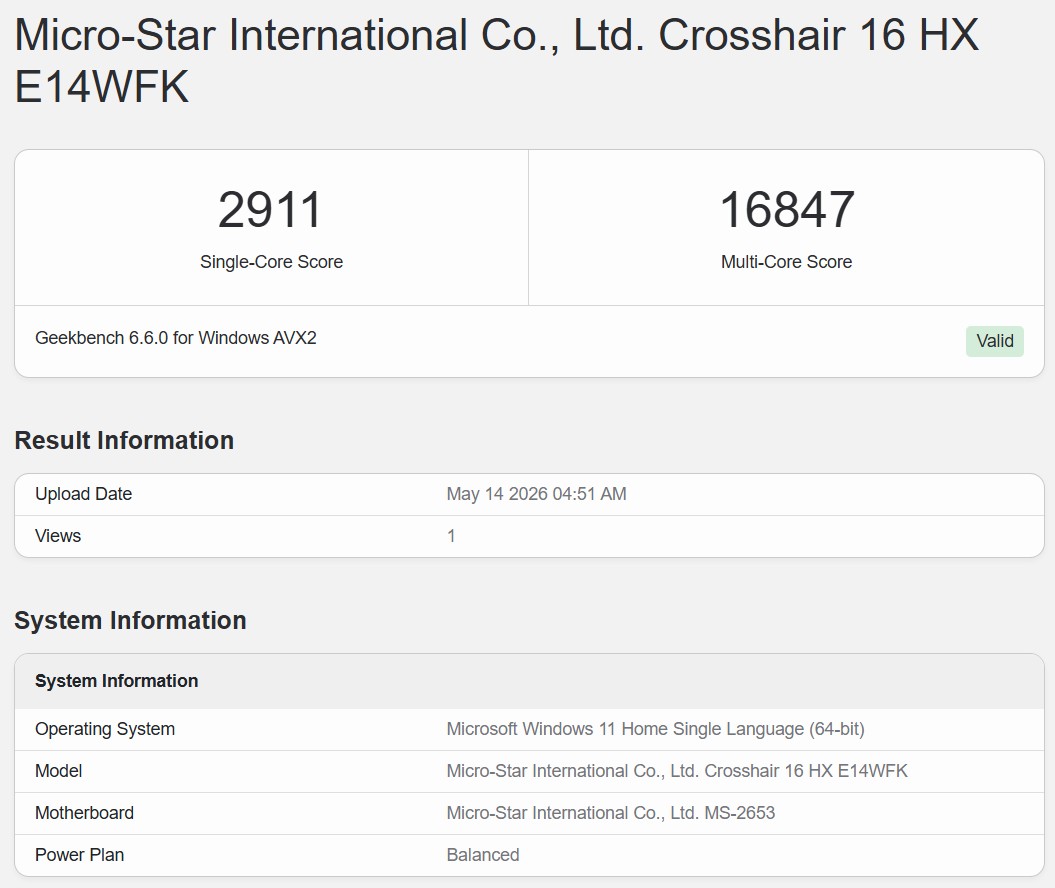1055x888 pixels.
Task: Select the Model value Crosshair 16 HX E14WFK
Action: click(x=677, y=771)
